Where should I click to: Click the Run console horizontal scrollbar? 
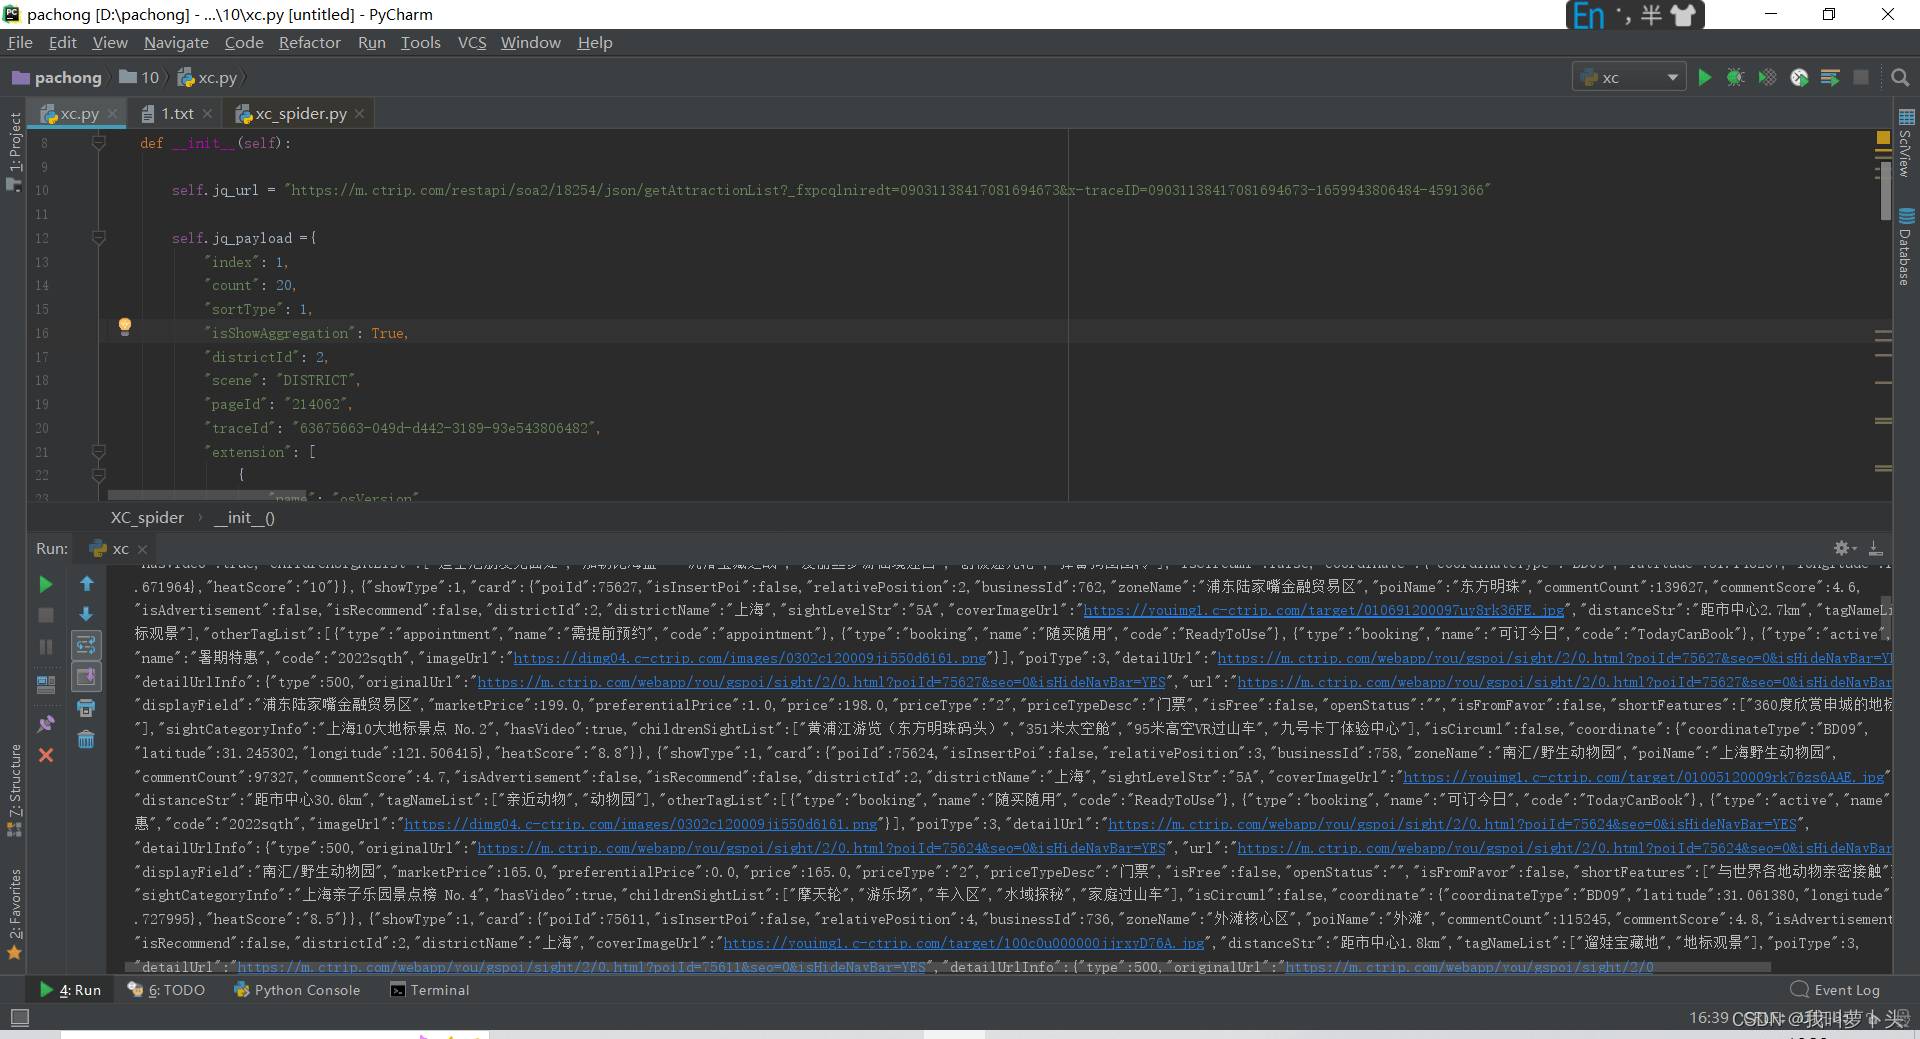(x=948, y=967)
